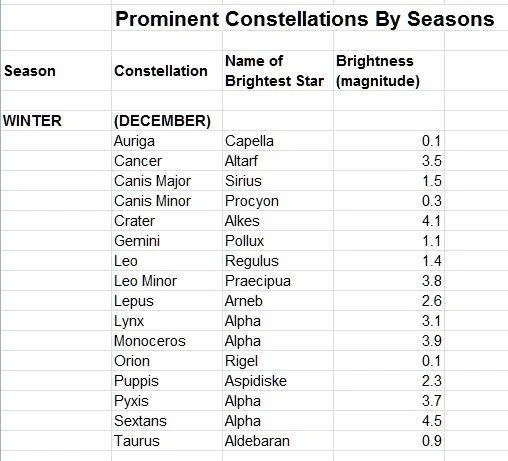Screen dimensions: 508x461
Task: Select the Aspidiske star cell
Action: [x=278, y=381]
